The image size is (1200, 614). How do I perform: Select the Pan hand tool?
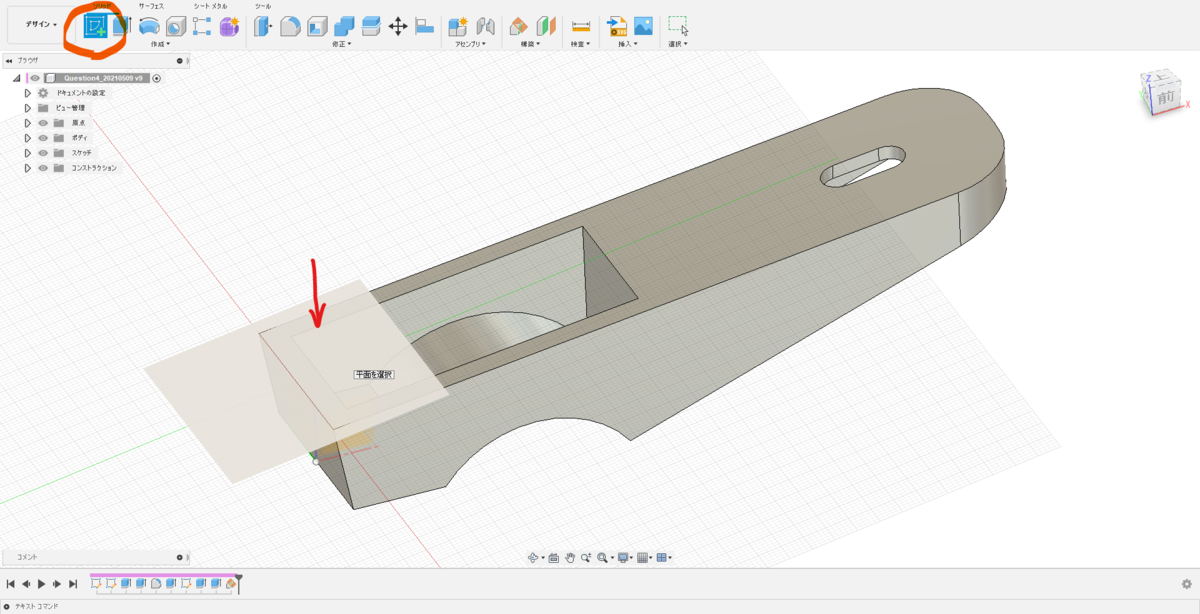[x=569, y=557]
